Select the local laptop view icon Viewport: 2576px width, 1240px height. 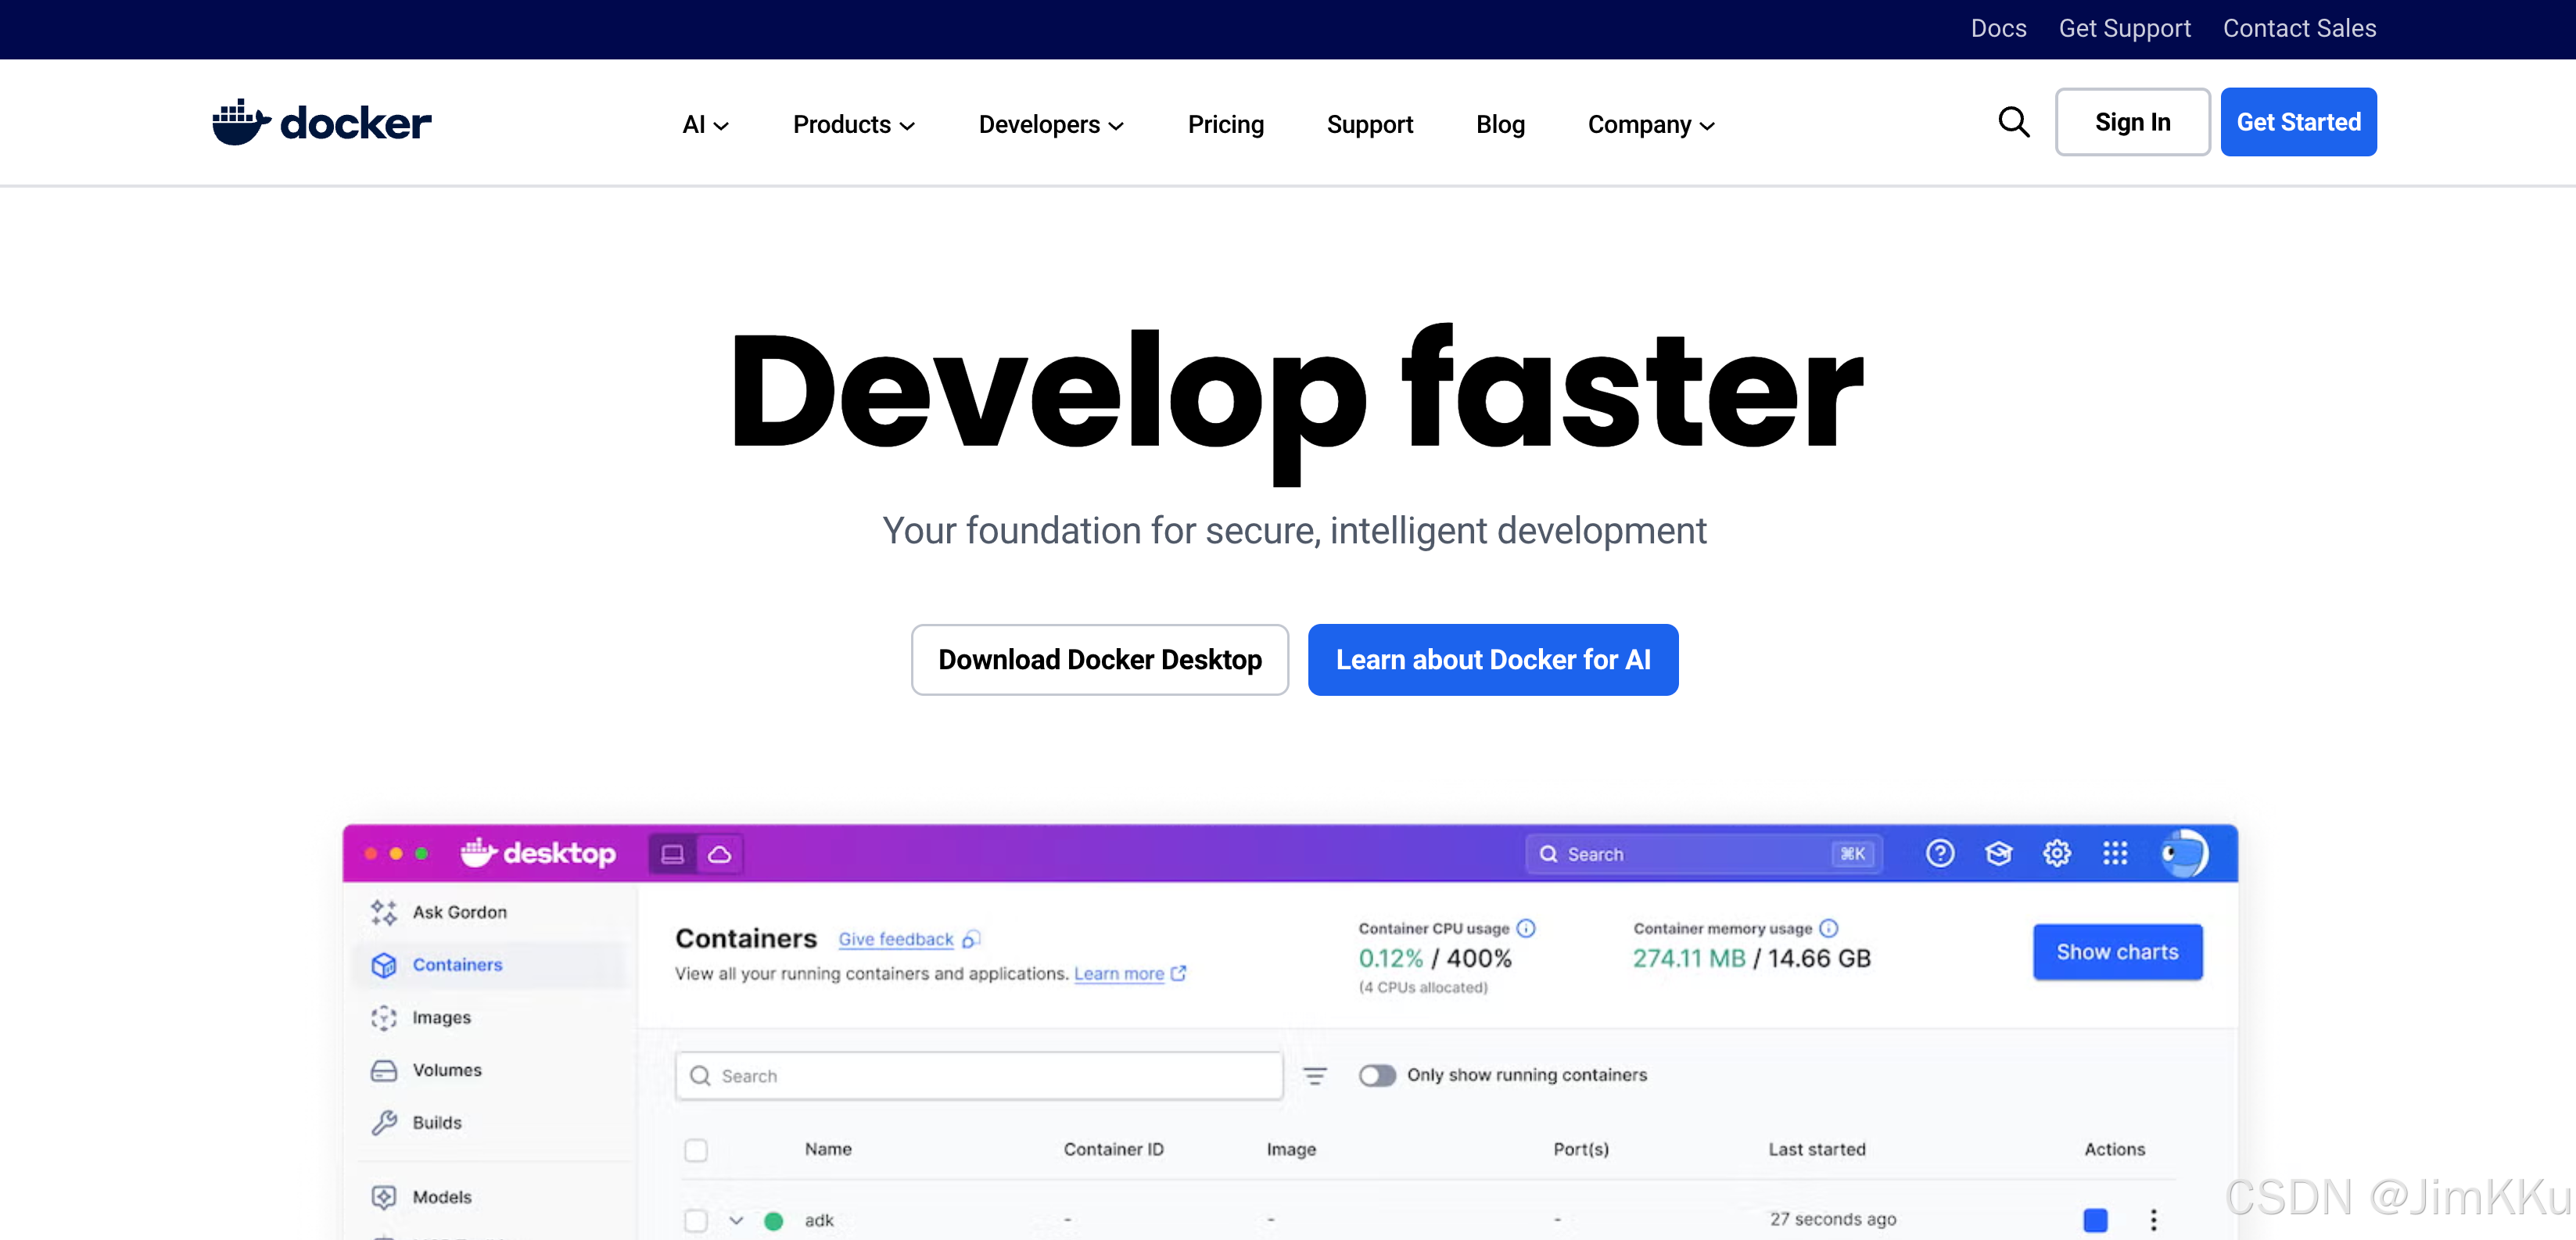(673, 854)
